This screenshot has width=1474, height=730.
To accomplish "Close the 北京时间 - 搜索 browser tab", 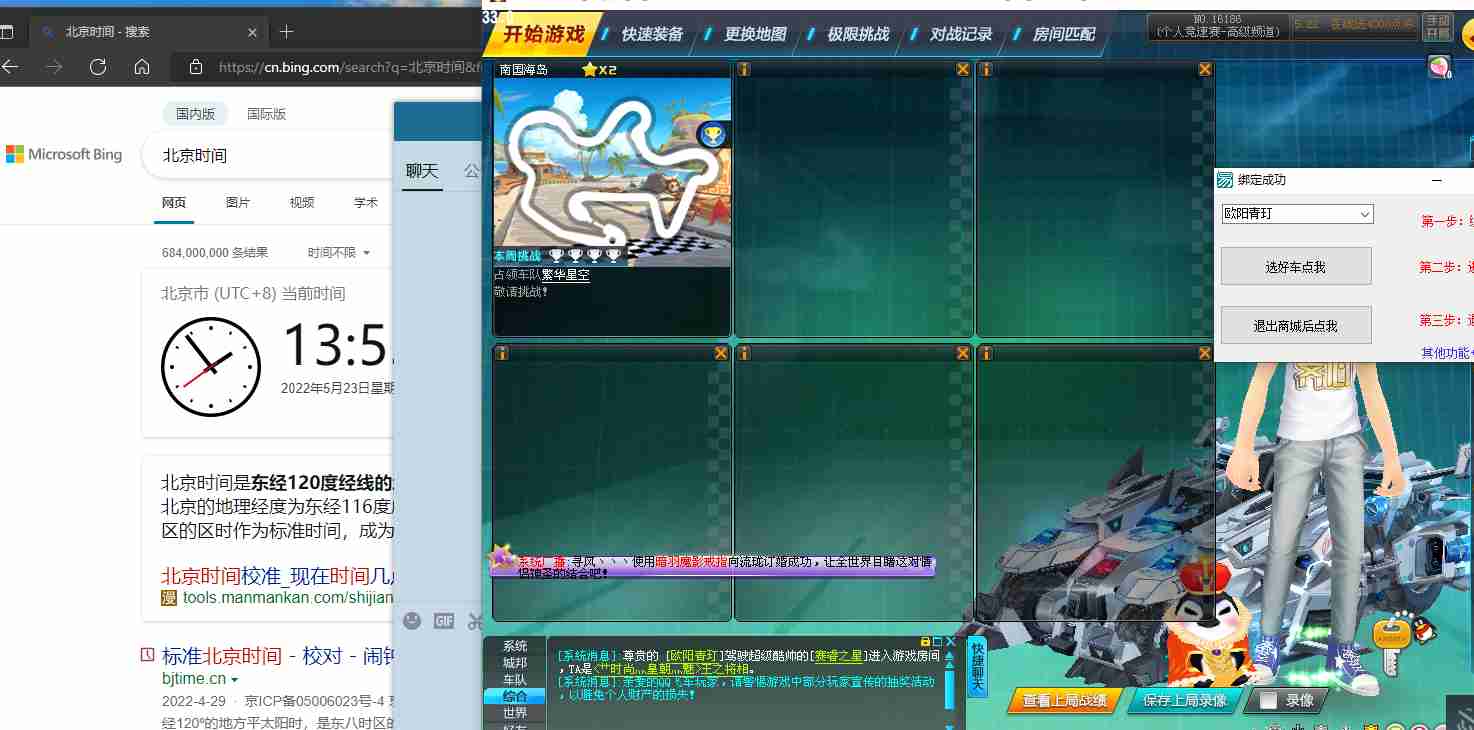I will click(x=252, y=32).
